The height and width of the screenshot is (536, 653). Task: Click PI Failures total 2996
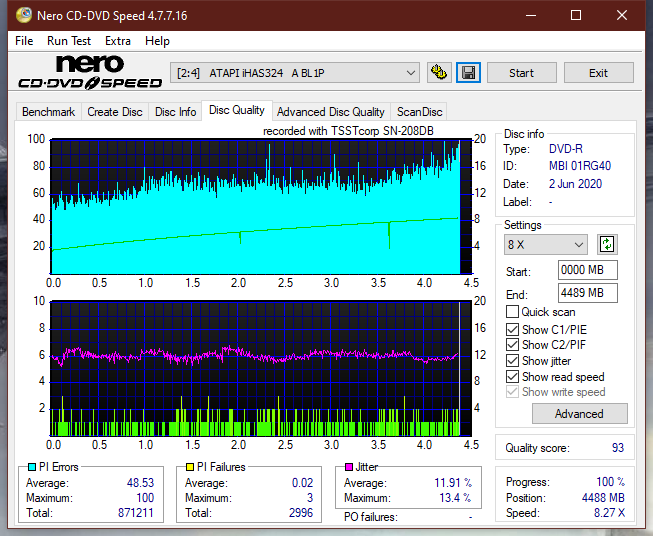[301, 513]
